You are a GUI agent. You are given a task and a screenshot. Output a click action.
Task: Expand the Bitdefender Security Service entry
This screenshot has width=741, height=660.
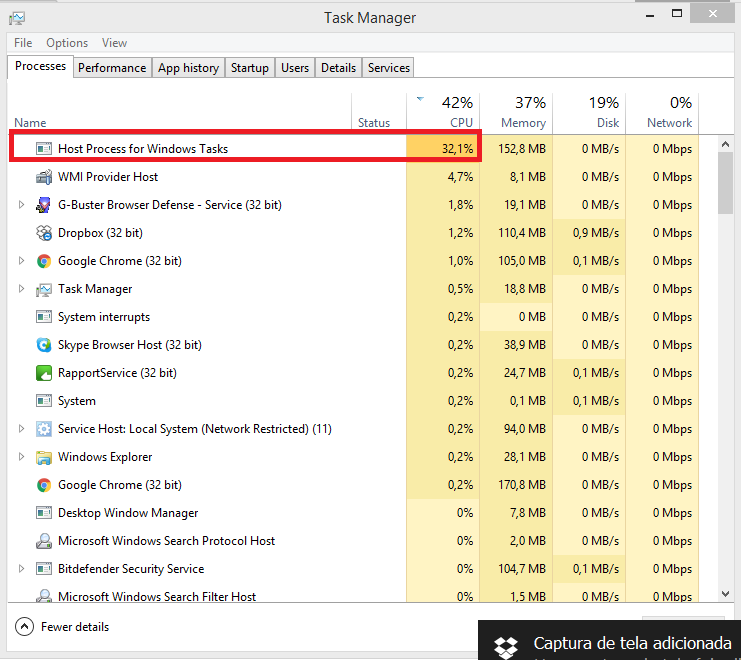21,569
